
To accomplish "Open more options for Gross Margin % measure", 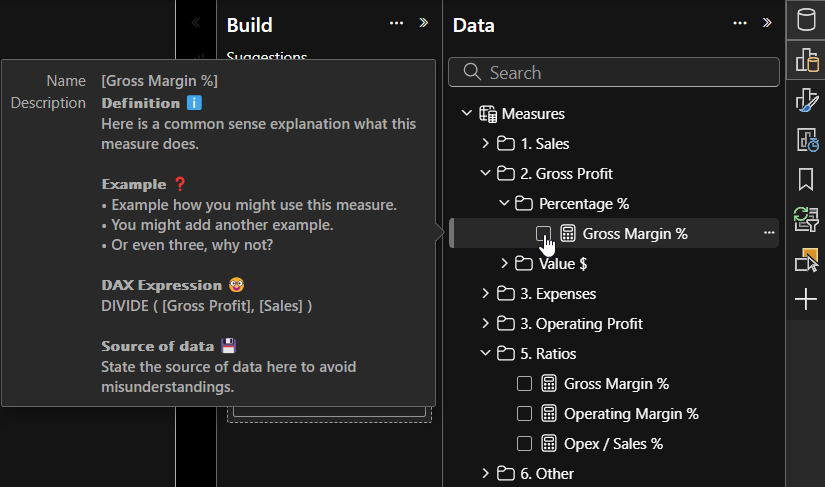I will [x=769, y=232].
